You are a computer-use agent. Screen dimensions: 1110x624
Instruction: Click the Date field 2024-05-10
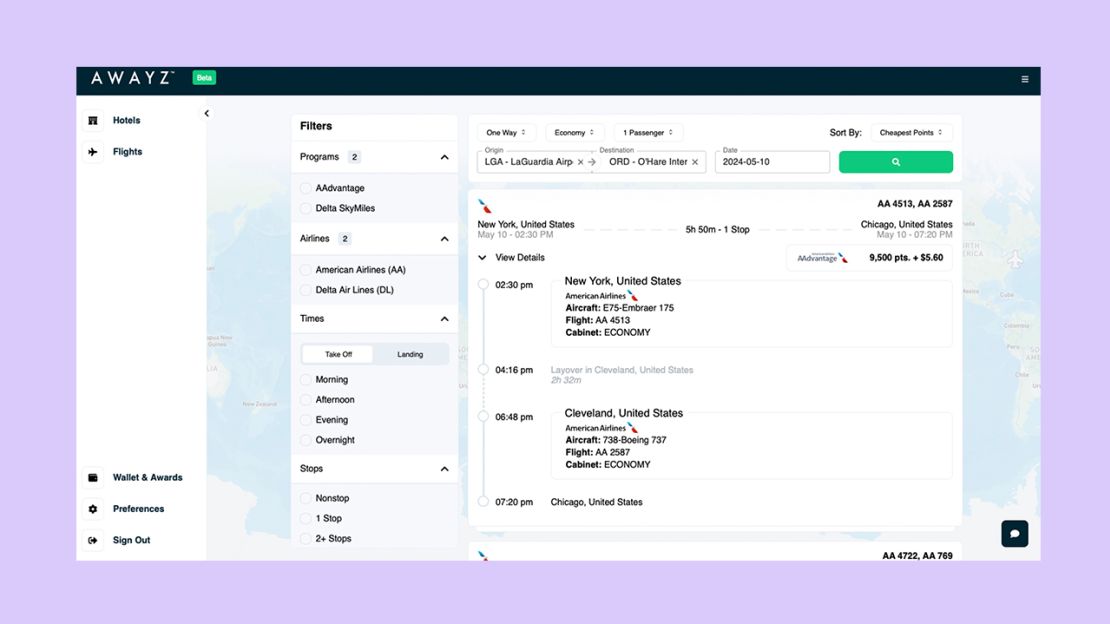click(772, 162)
